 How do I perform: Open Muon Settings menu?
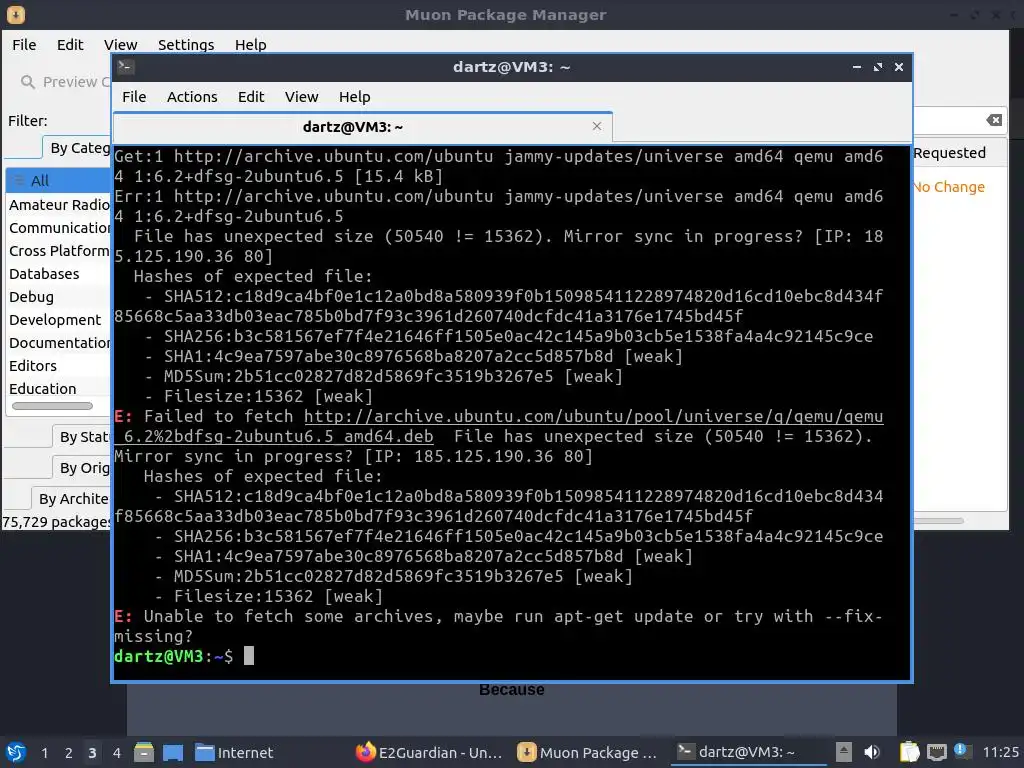(x=186, y=44)
